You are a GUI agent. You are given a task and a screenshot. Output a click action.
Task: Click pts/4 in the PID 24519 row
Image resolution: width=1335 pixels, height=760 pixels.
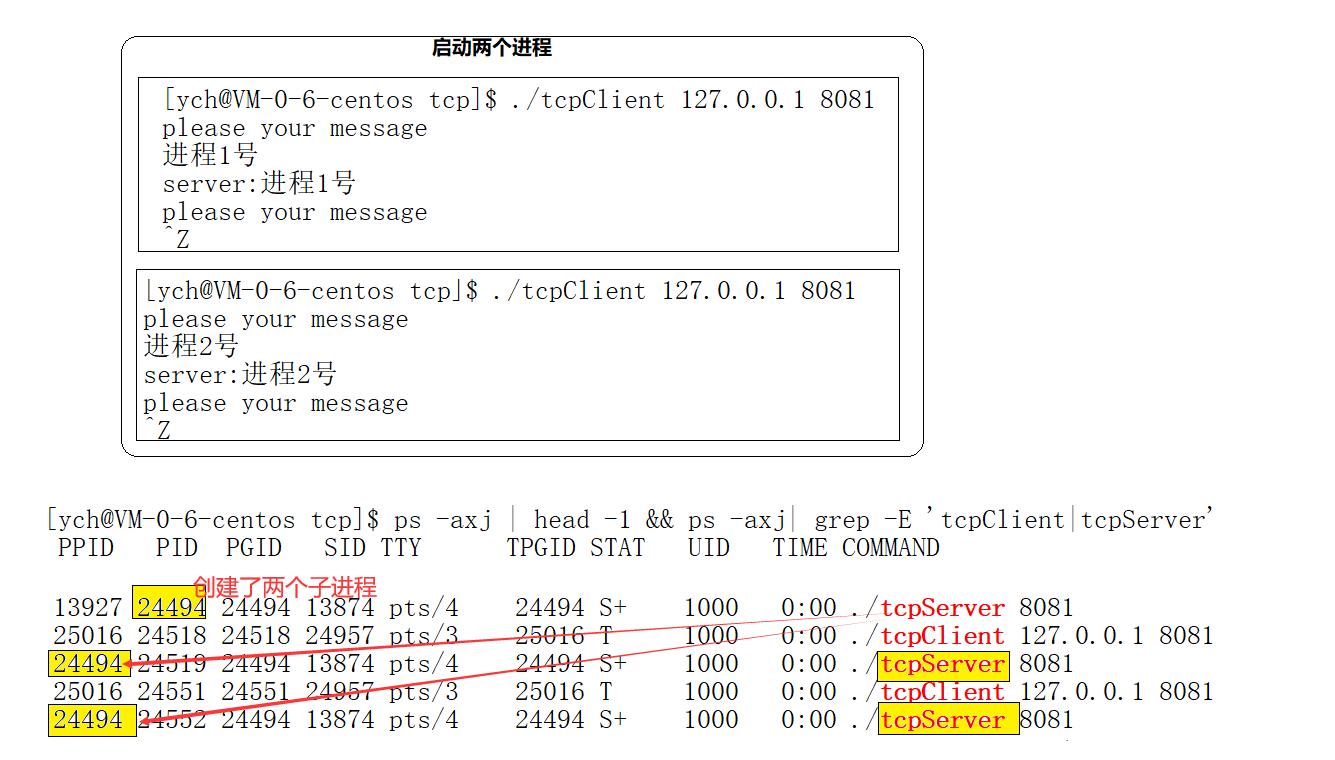coord(424,664)
